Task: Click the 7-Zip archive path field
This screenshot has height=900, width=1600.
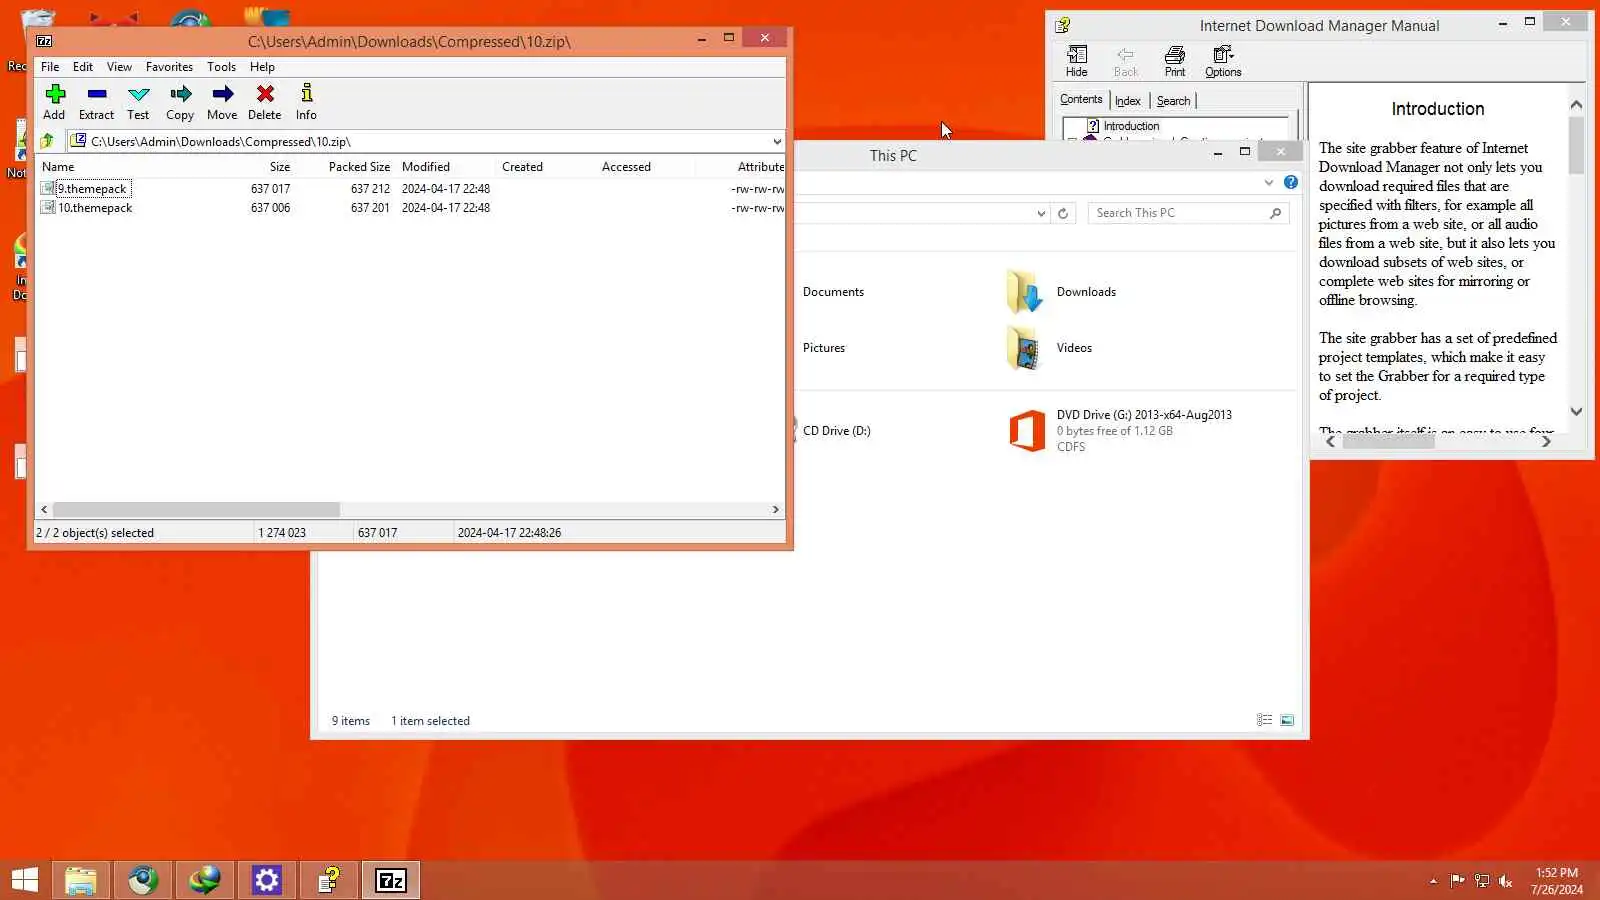Action: point(426,141)
